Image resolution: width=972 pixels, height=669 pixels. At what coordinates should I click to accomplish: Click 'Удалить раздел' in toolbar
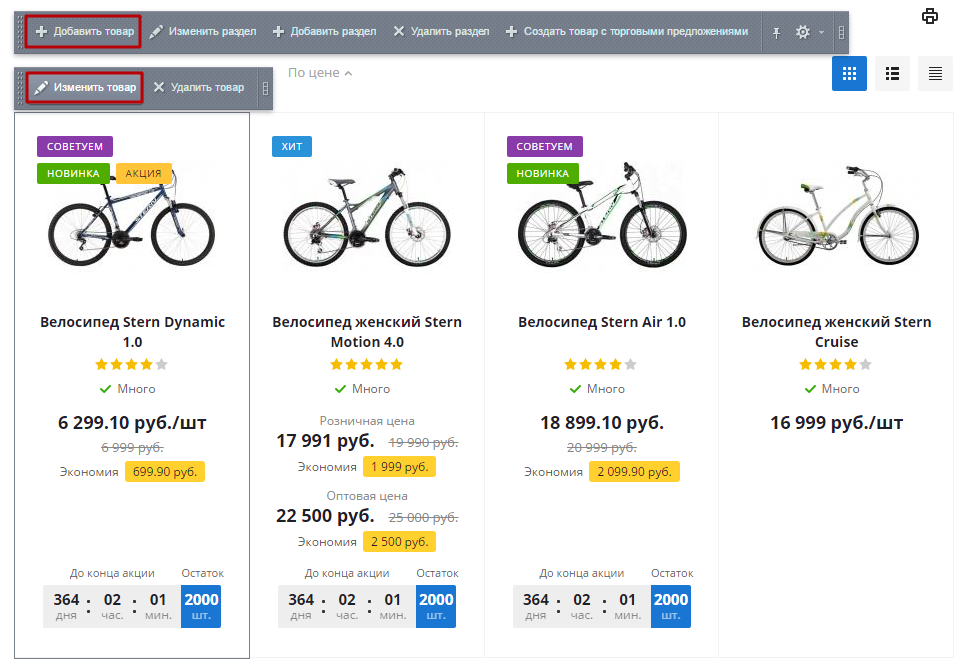click(x=441, y=32)
